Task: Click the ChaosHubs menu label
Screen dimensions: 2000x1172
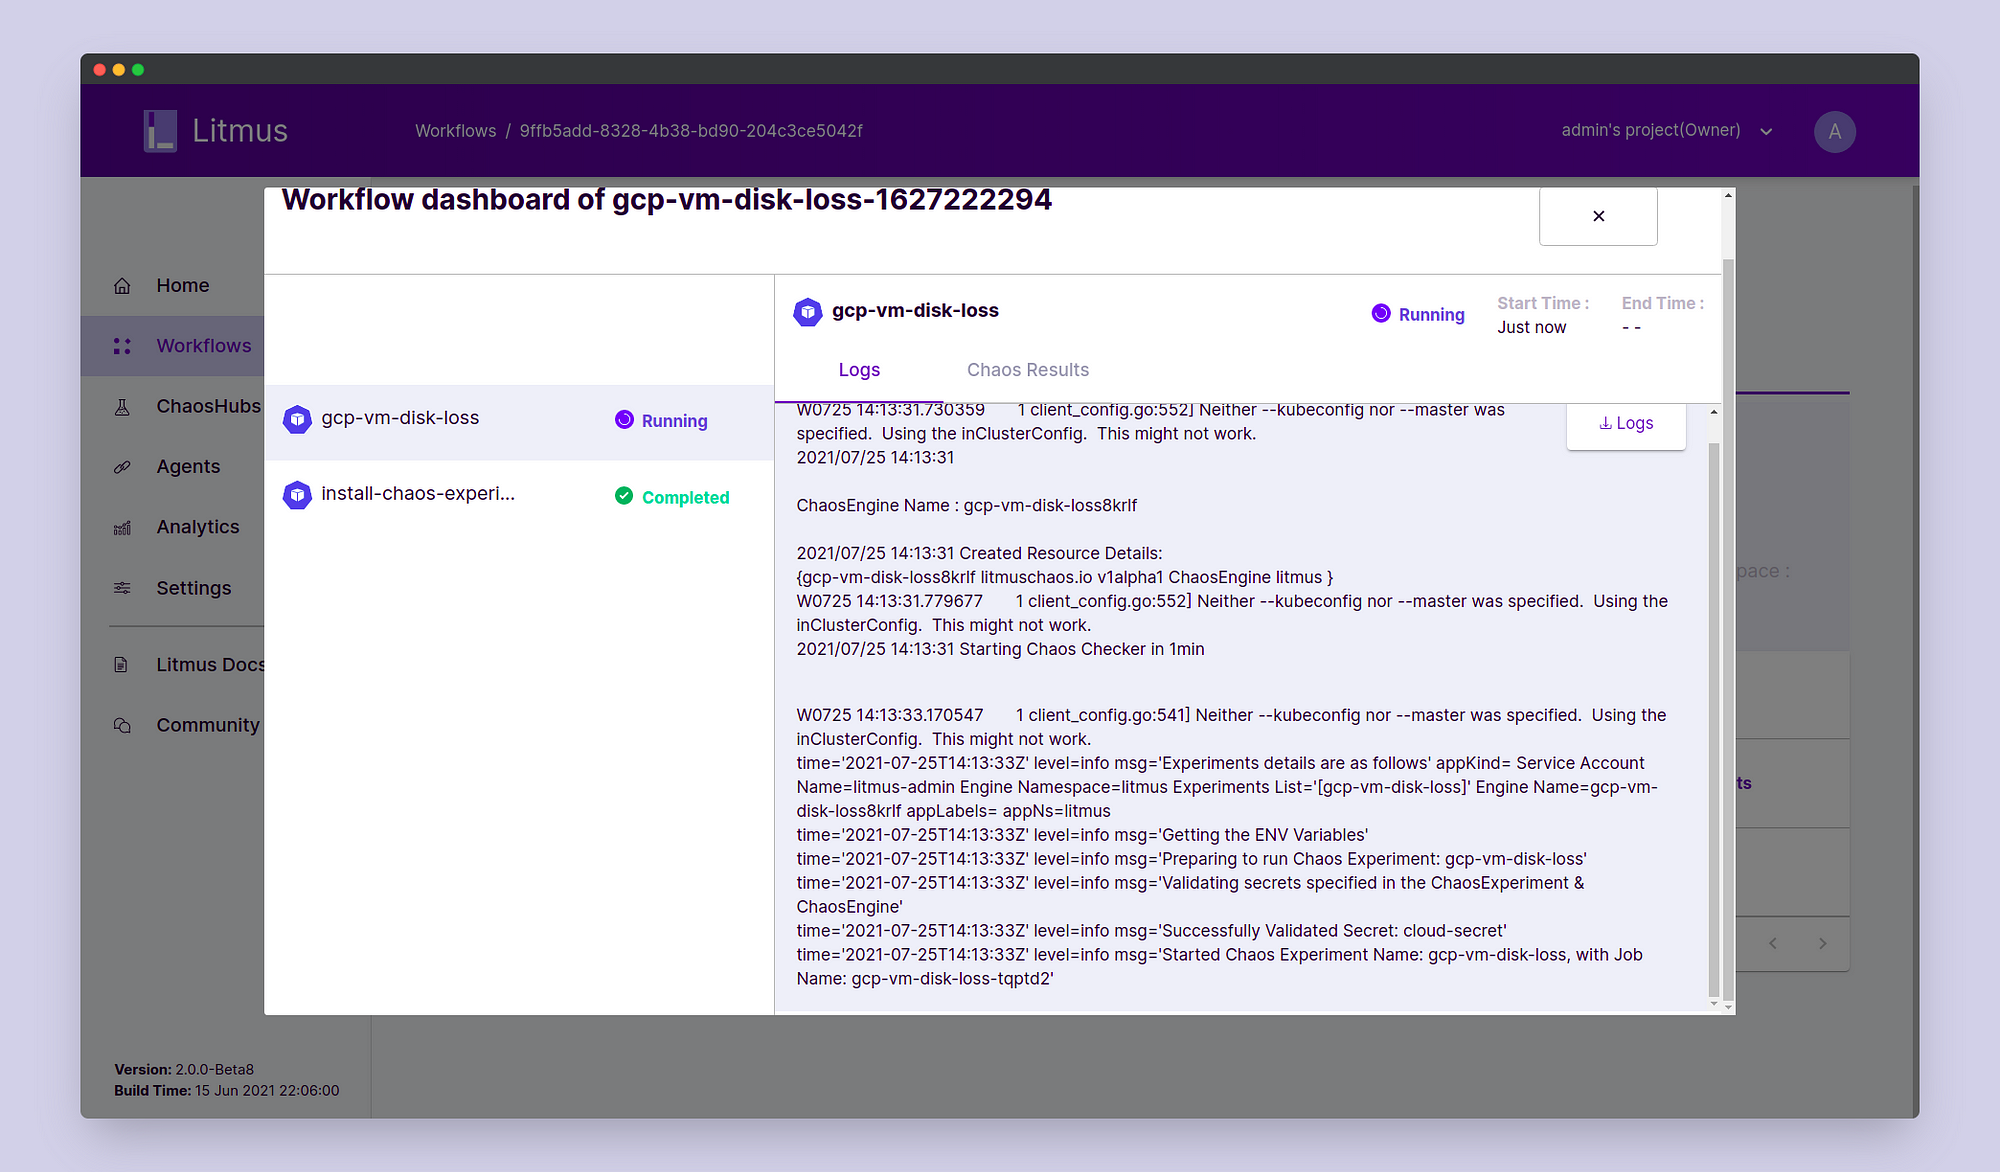Action: 208,406
